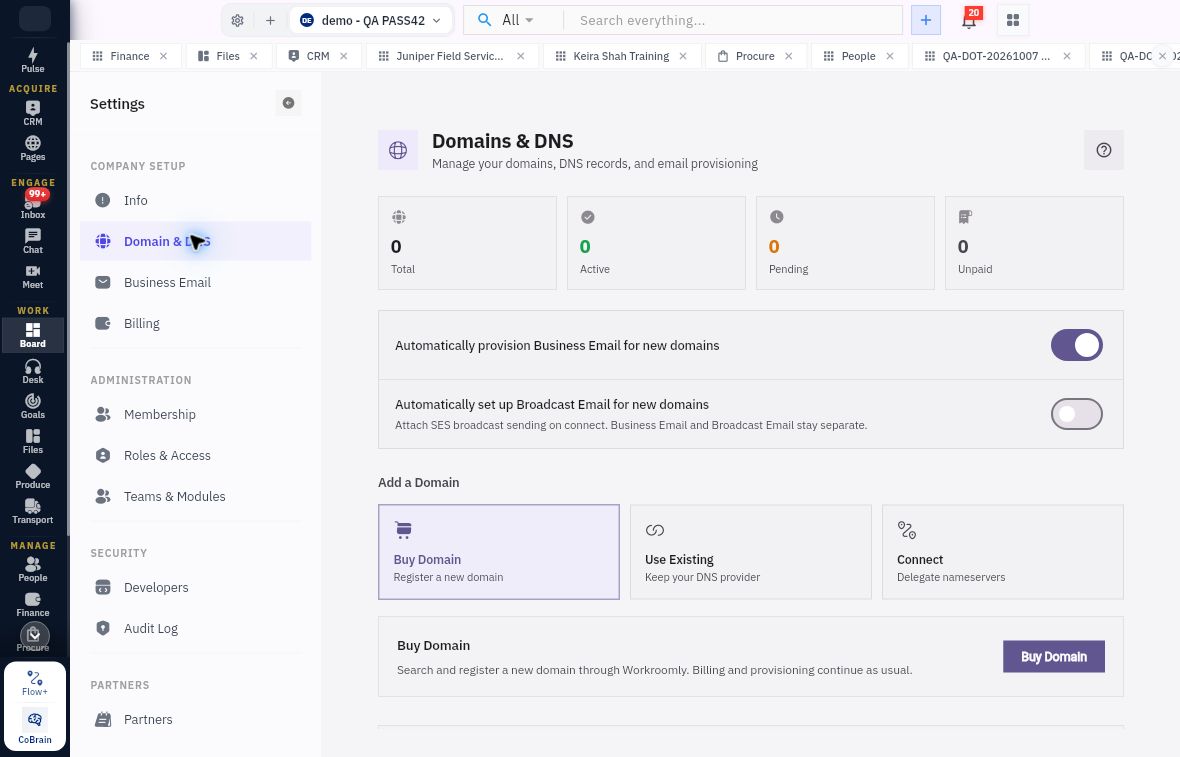Open the Inbox with 99+ badge
1180x757 pixels.
(x=32, y=205)
